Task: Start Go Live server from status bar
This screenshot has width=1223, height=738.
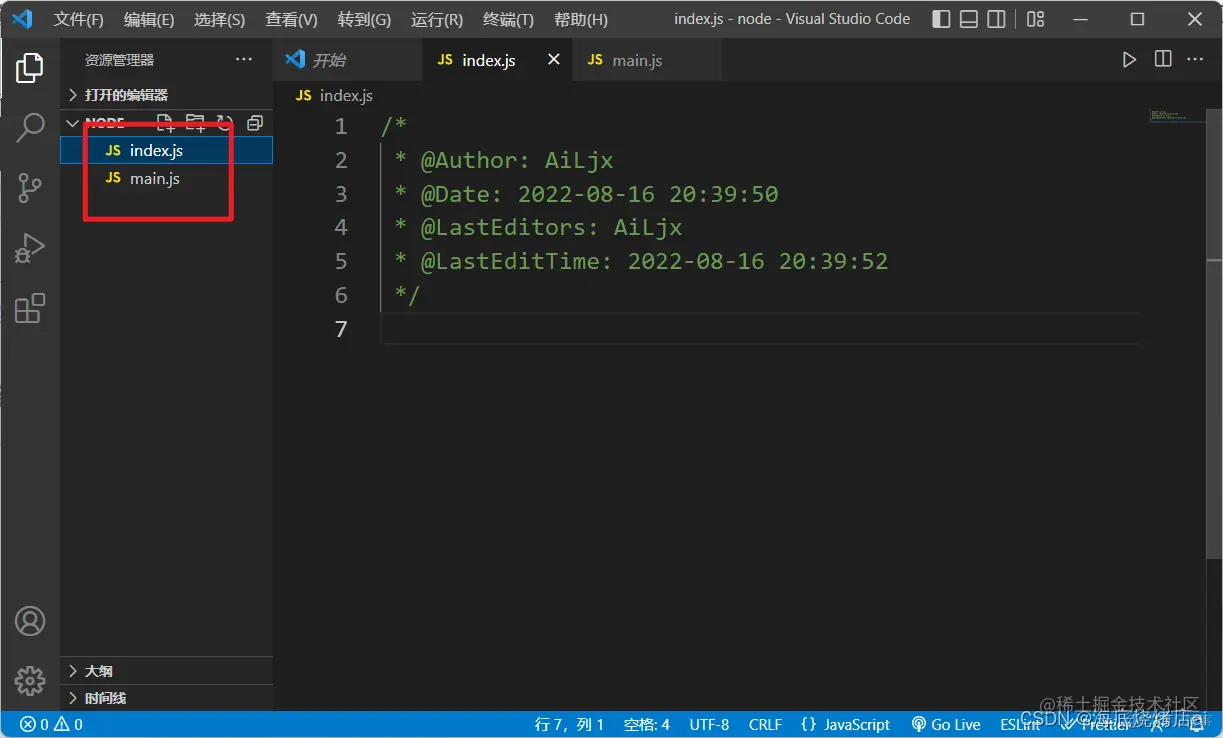Action: coord(946,725)
